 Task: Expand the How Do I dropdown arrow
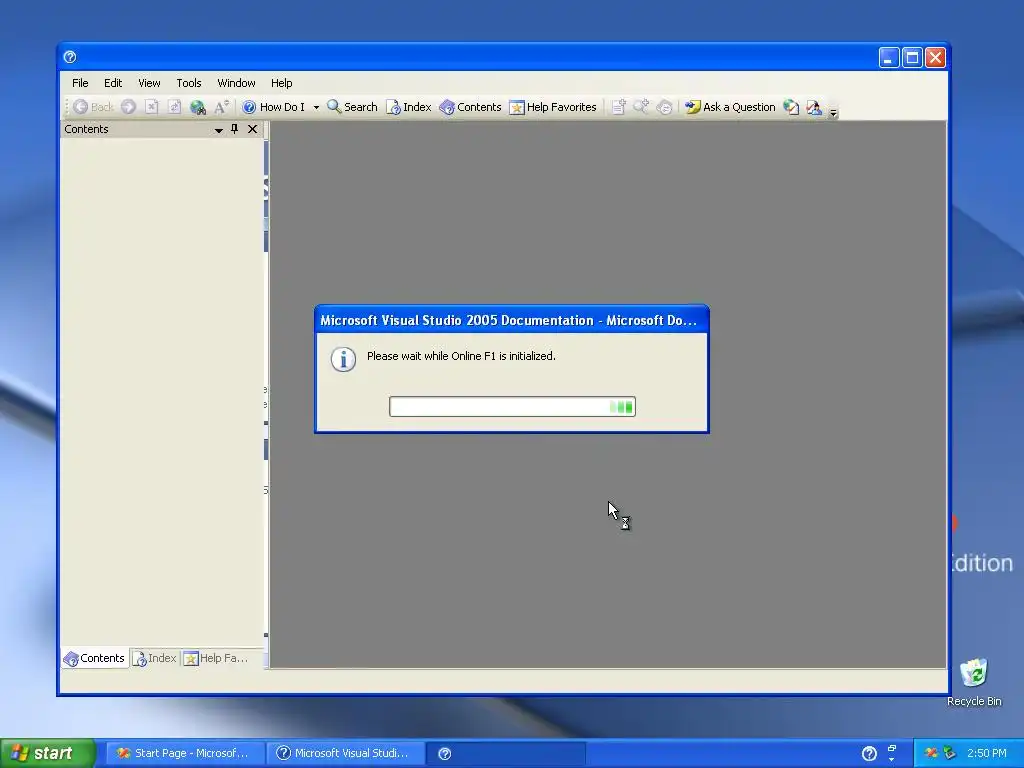point(316,107)
